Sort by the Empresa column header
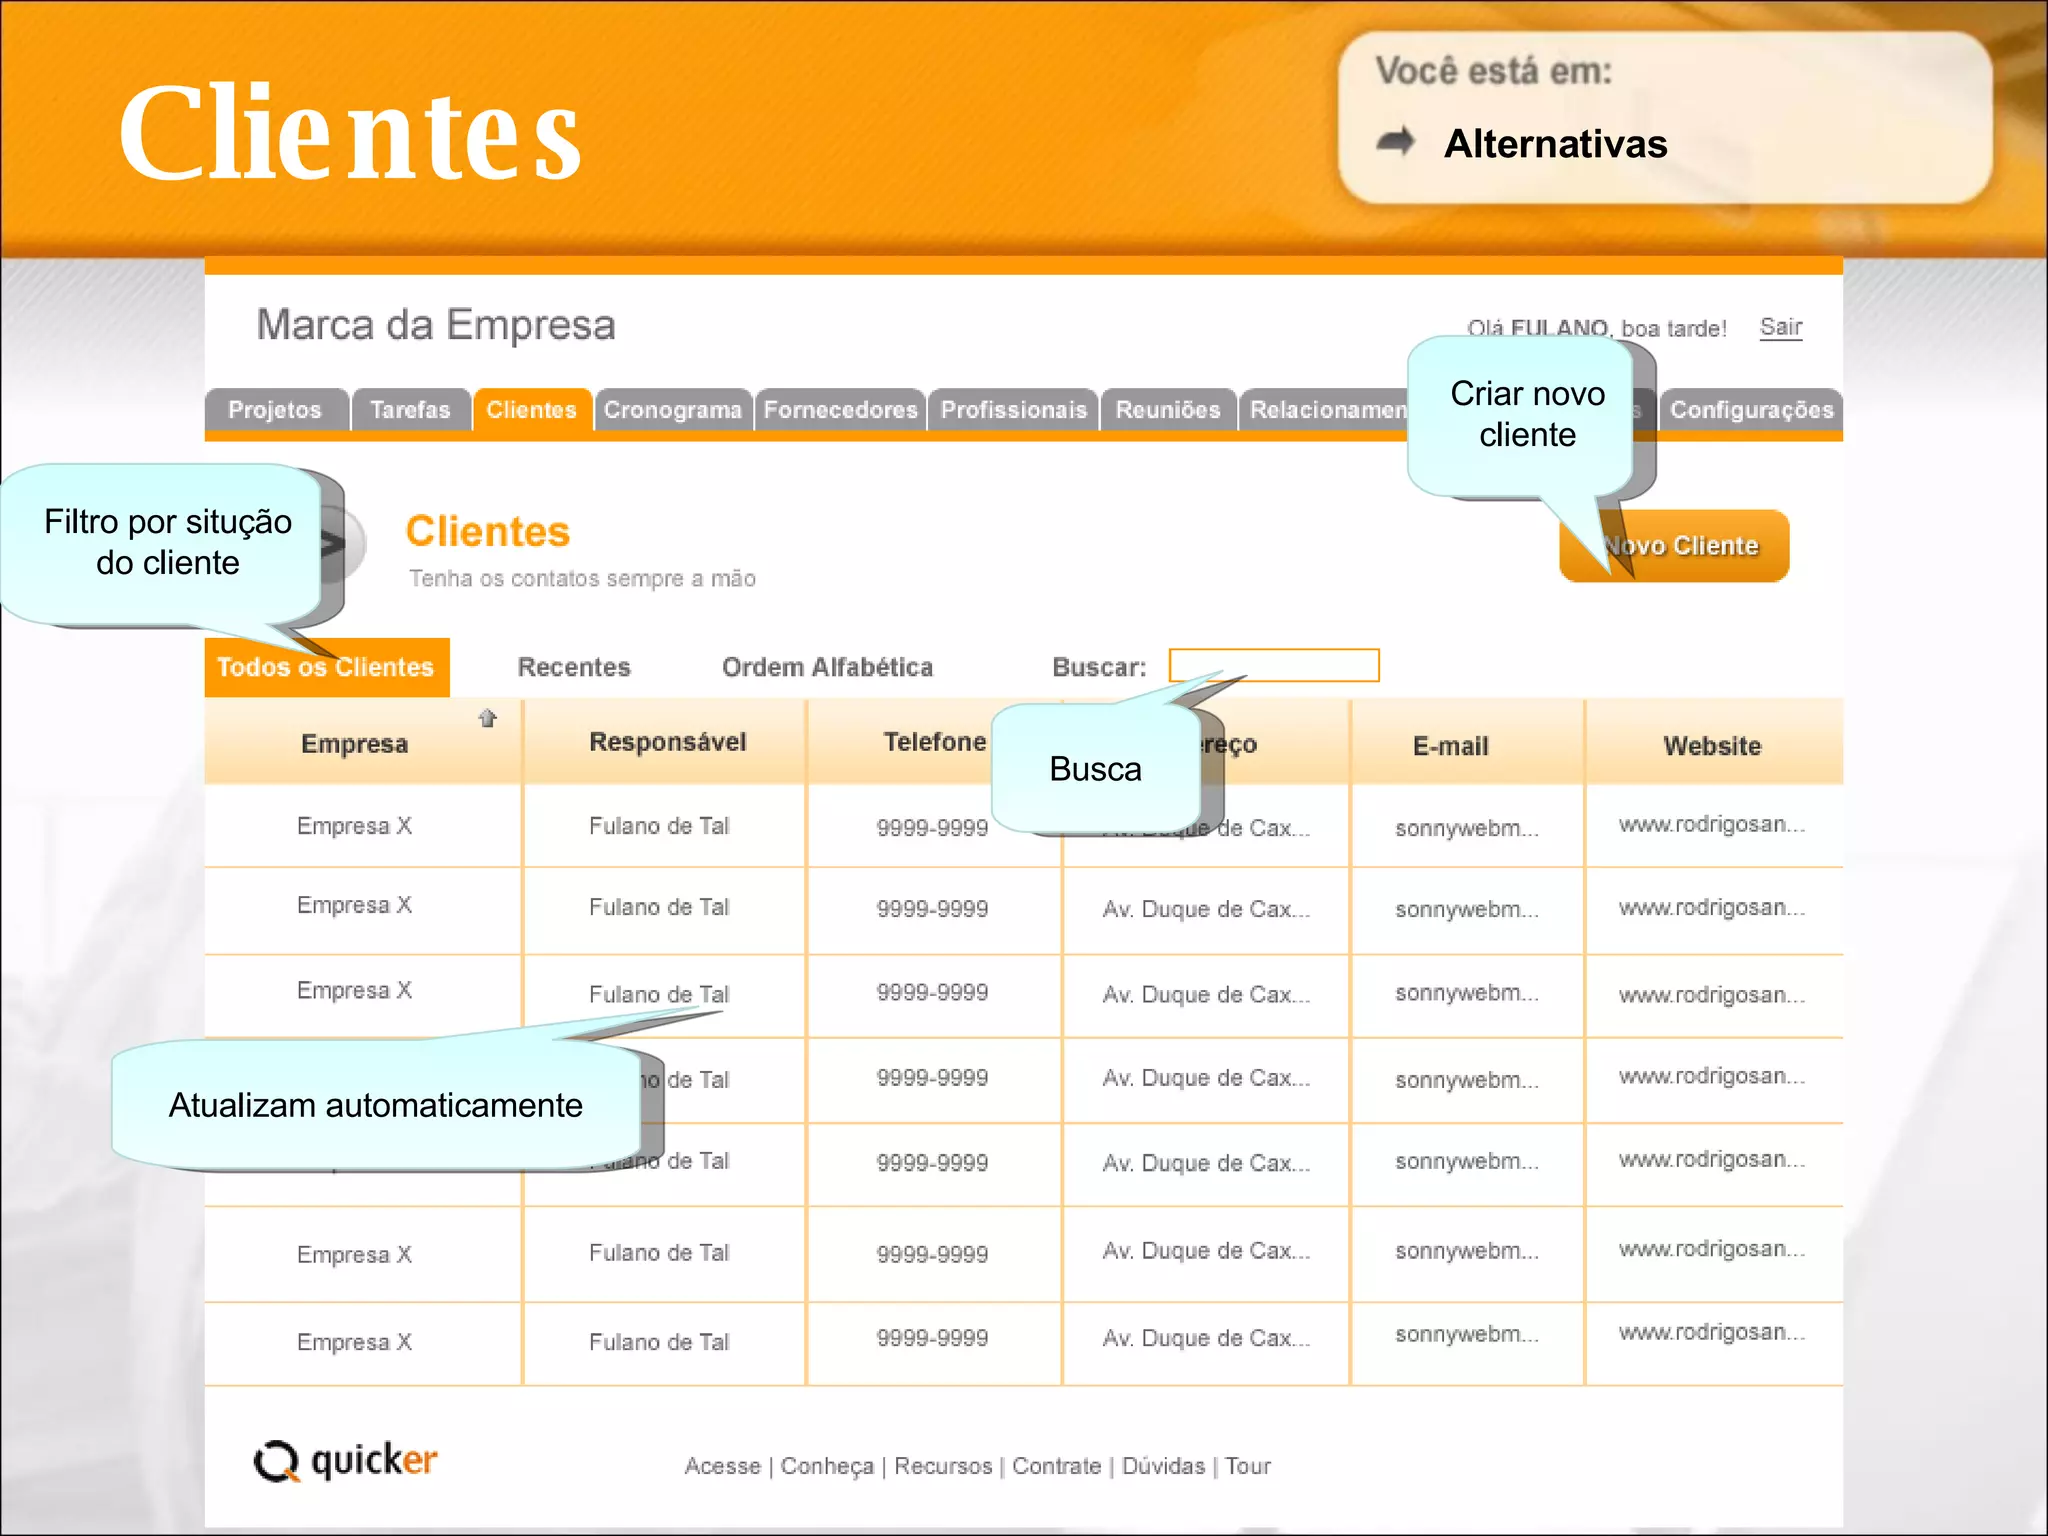Image resolution: width=2048 pixels, height=1536 pixels. [x=355, y=744]
